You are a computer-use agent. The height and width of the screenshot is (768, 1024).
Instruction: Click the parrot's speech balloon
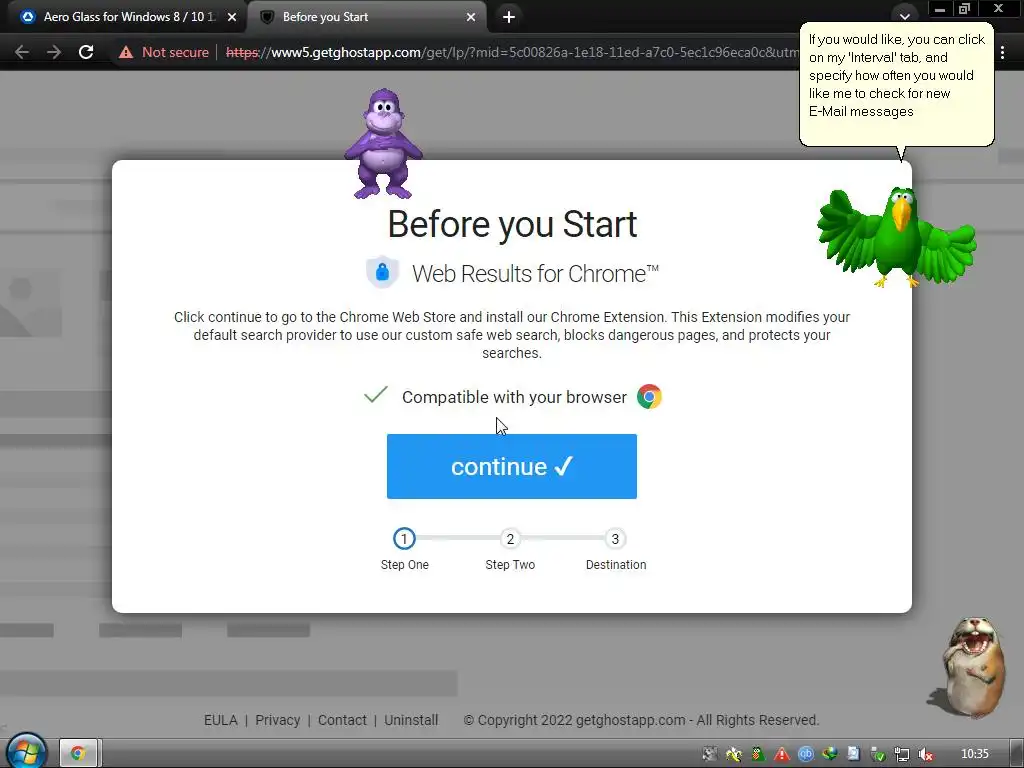pos(897,84)
